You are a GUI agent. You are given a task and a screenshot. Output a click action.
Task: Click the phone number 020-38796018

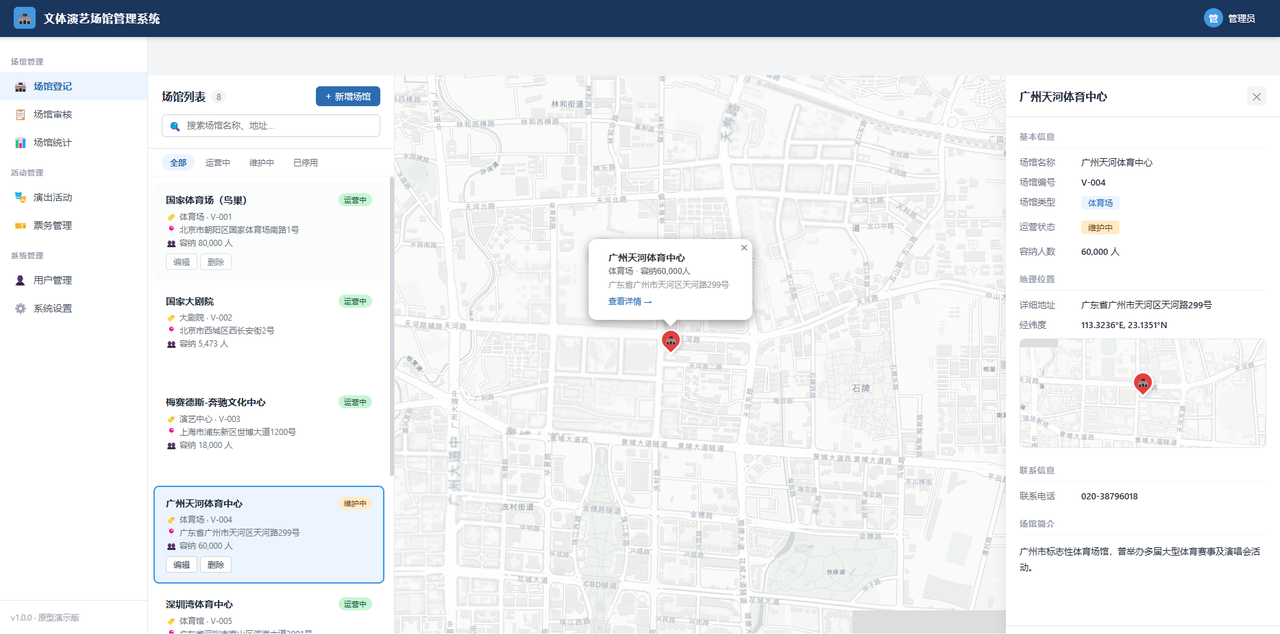1109,496
